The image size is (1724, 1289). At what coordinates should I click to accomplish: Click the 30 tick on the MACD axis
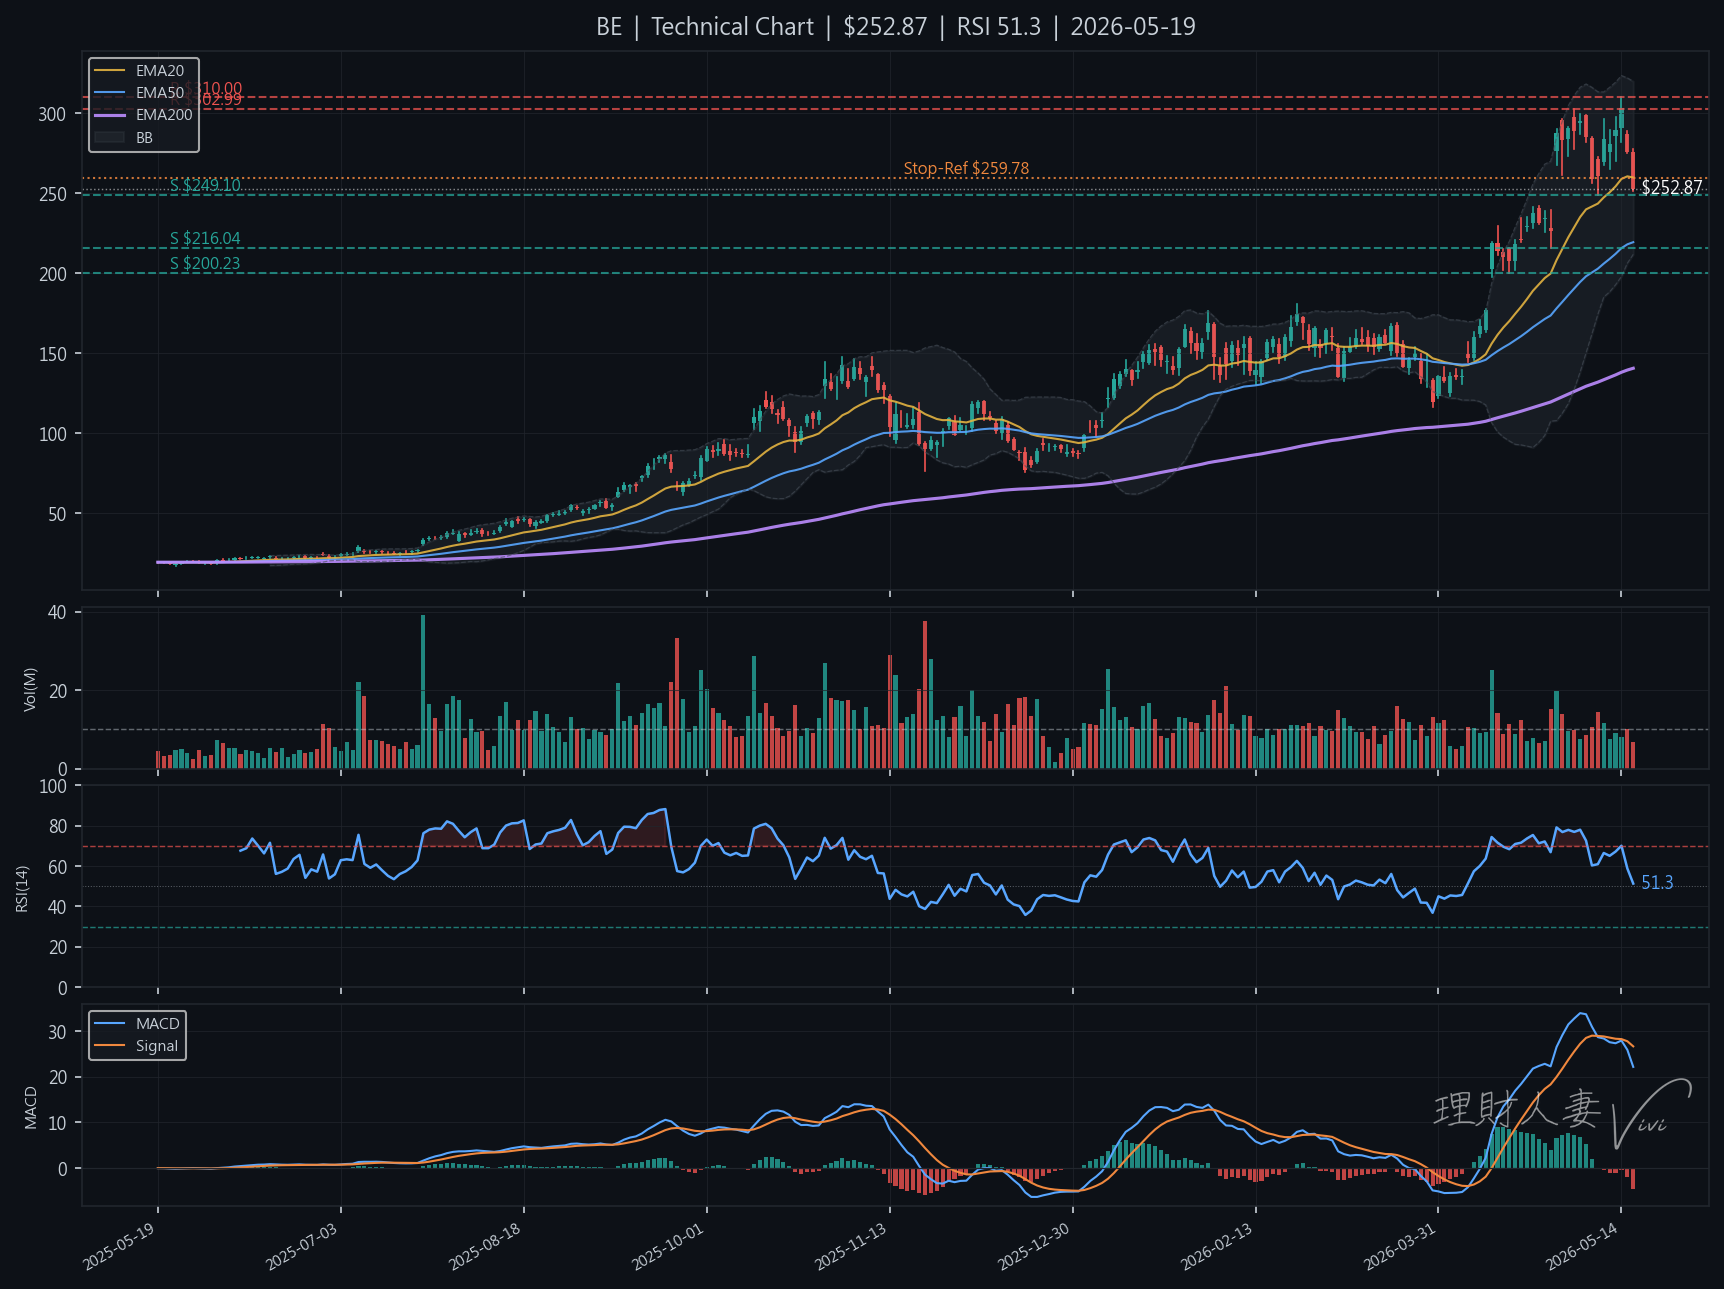coord(57,1032)
